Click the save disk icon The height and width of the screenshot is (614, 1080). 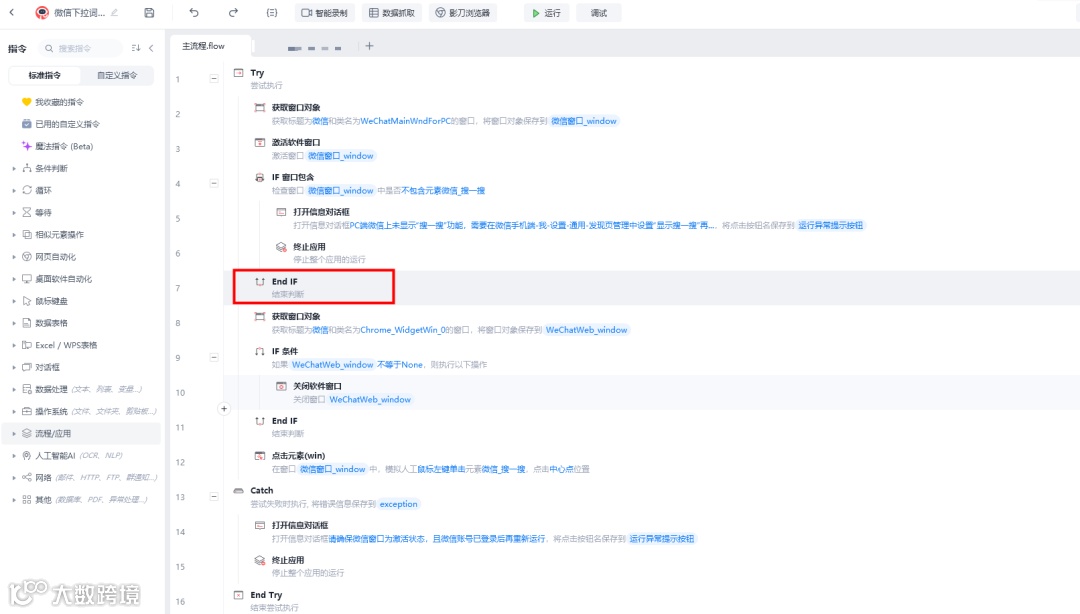pyautogui.click(x=149, y=12)
